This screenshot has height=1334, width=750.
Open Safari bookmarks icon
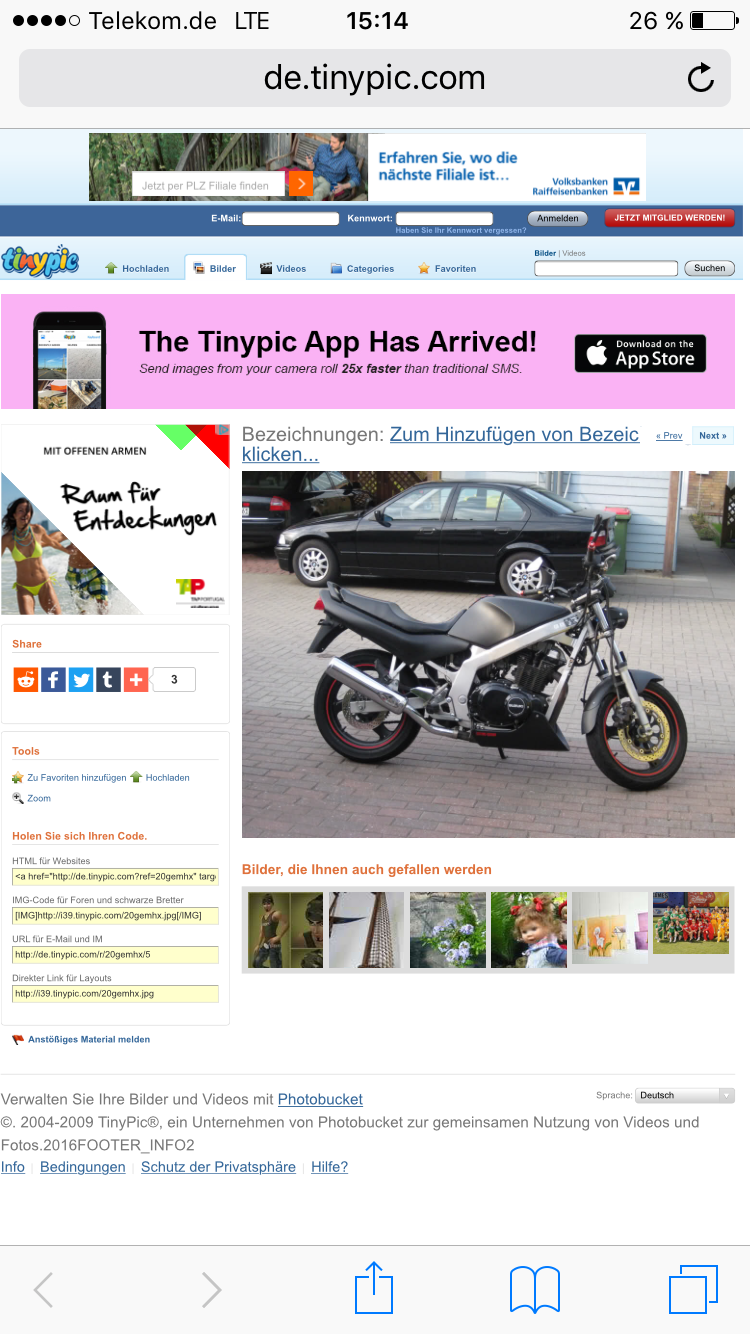[535, 1290]
